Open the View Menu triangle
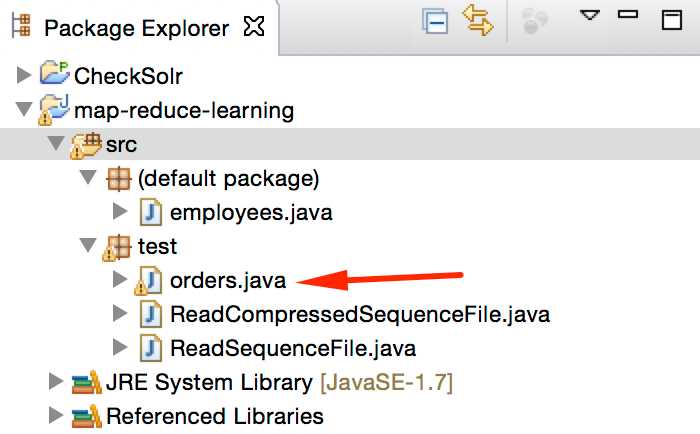 point(588,16)
